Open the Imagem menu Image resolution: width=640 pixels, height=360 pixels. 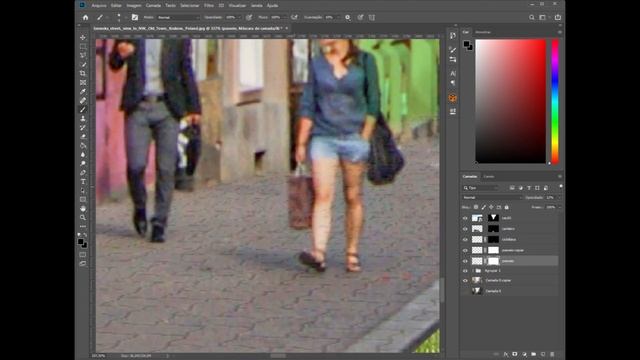134,6
